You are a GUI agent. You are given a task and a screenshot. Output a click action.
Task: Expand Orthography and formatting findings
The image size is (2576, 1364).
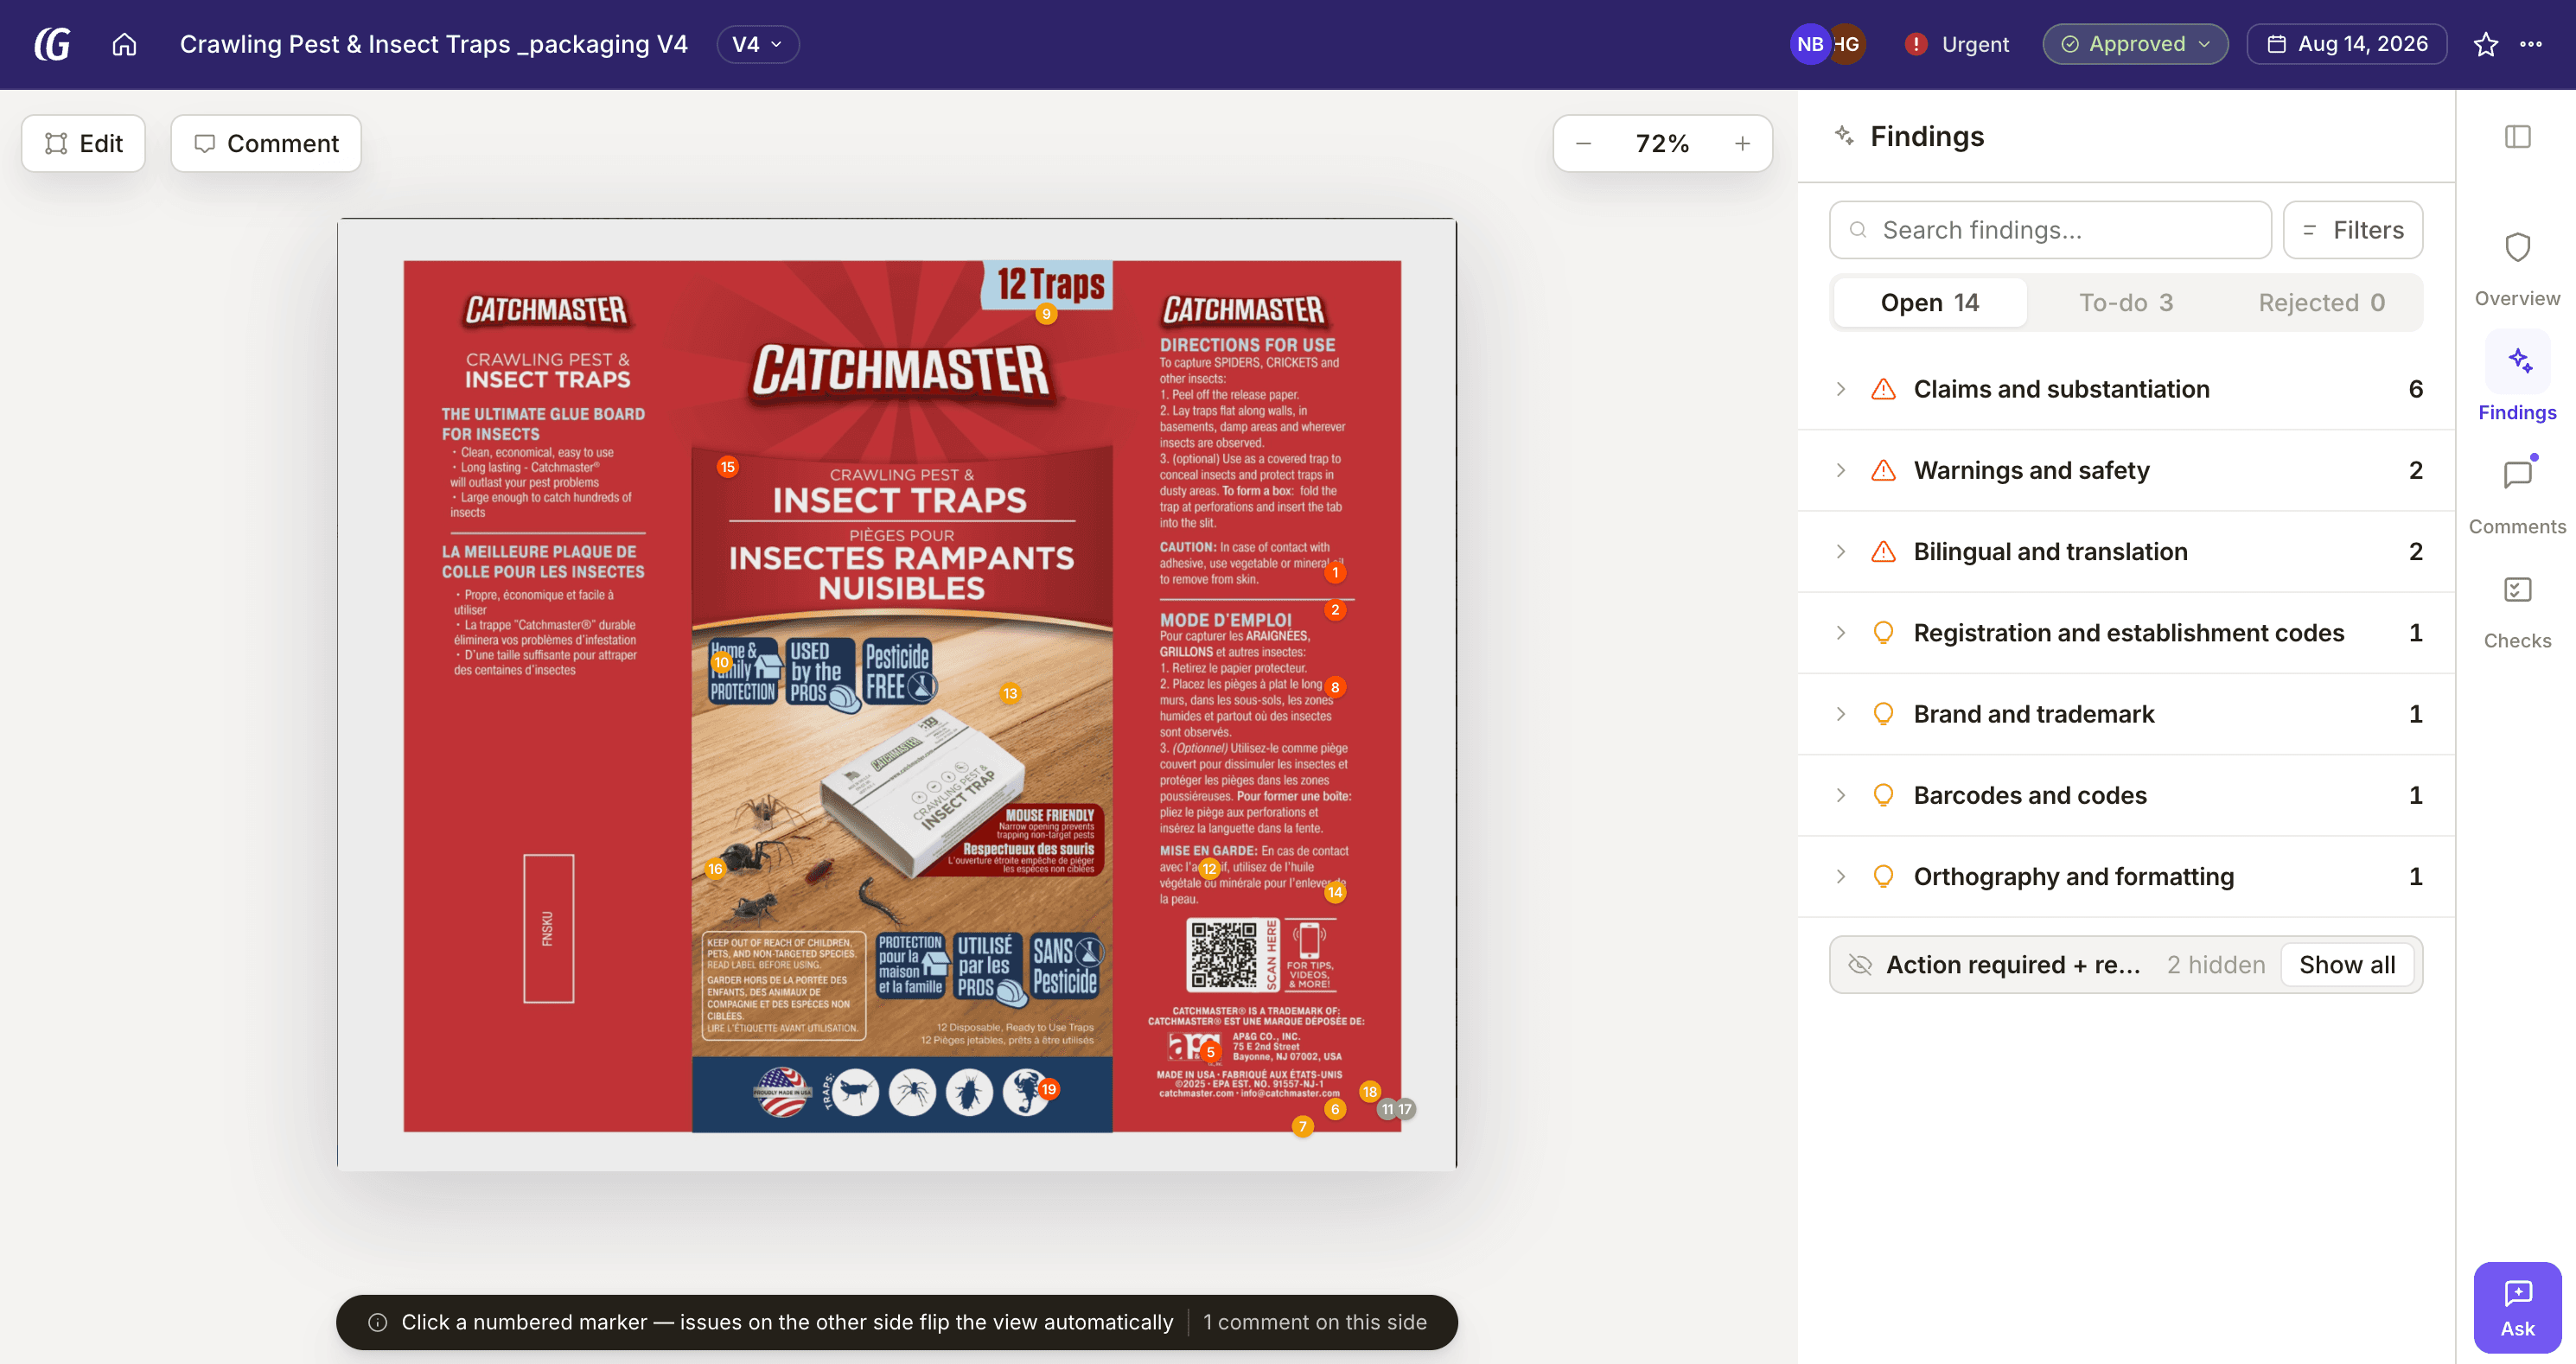[x=2125, y=876]
